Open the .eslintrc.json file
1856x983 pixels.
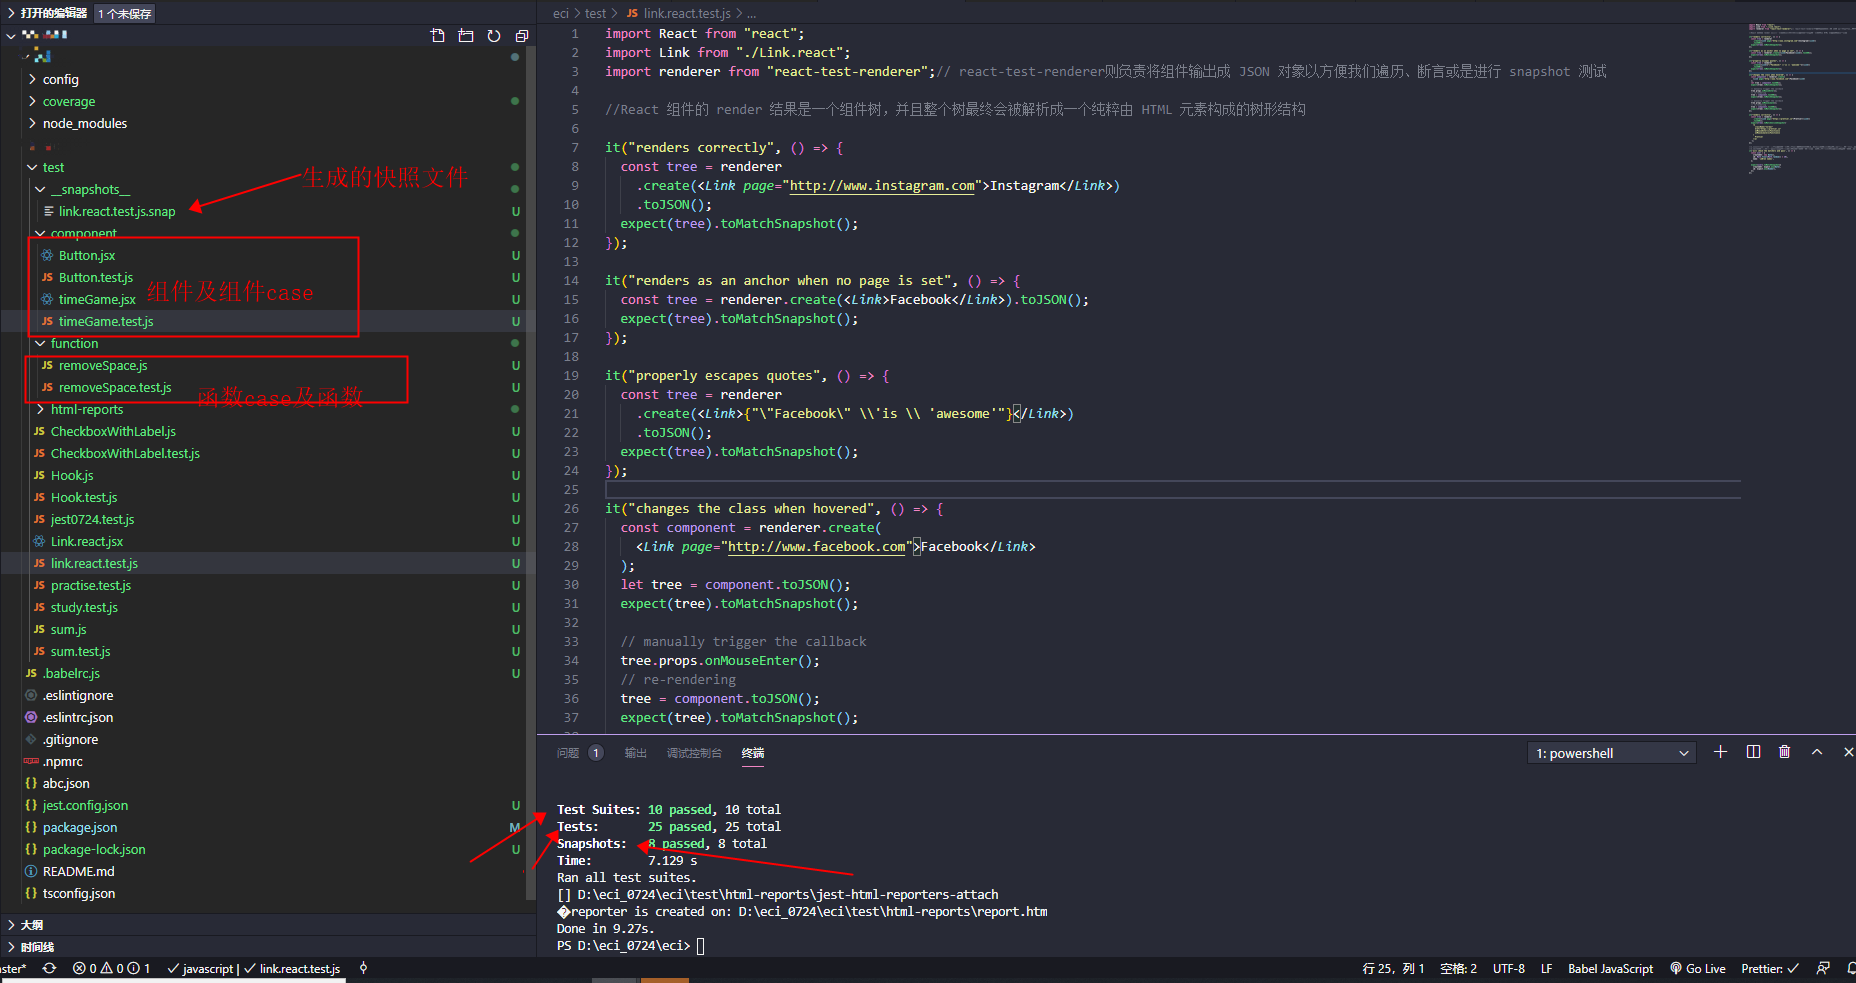pyautogui.click(x=78, y=717)
